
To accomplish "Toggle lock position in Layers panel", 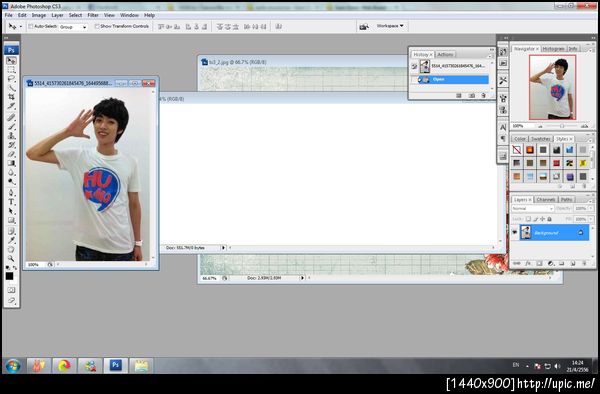I will (x=542, y=219).
